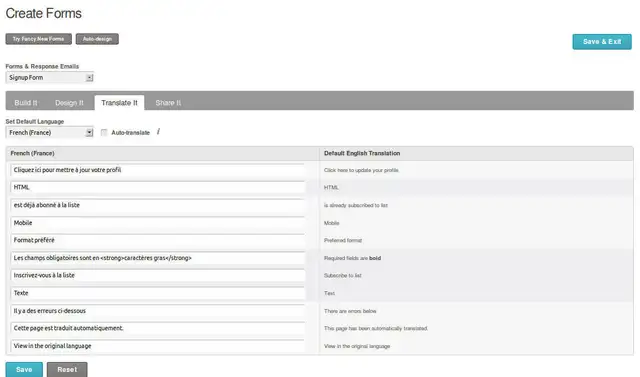Click 'This page has been automatically translated' text
The width and height of the screenshot is (640, 377).
click(x=376, y=328)
